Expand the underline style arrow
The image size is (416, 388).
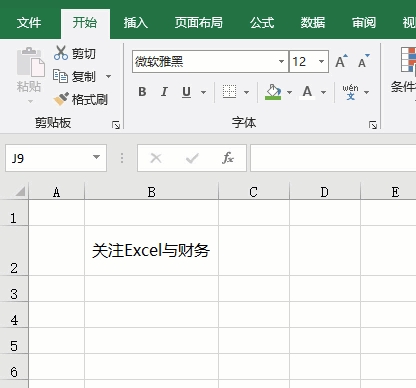coord(203,92)
